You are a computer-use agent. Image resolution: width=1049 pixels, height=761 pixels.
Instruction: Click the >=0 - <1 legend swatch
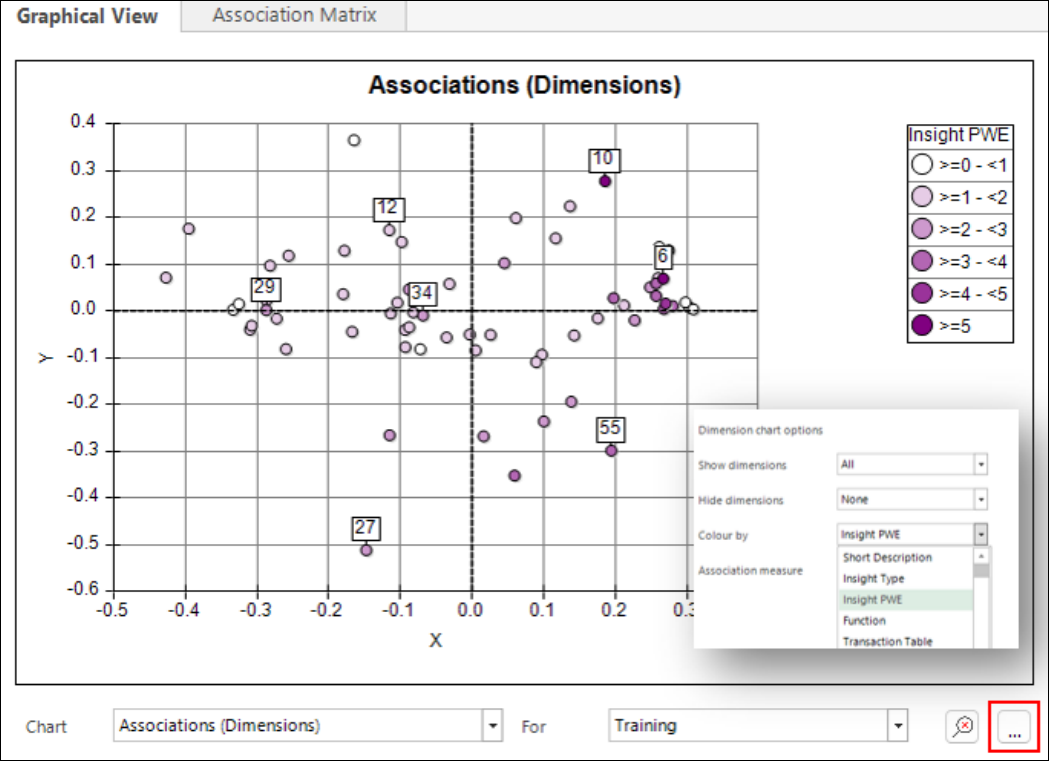click(923, 165)
